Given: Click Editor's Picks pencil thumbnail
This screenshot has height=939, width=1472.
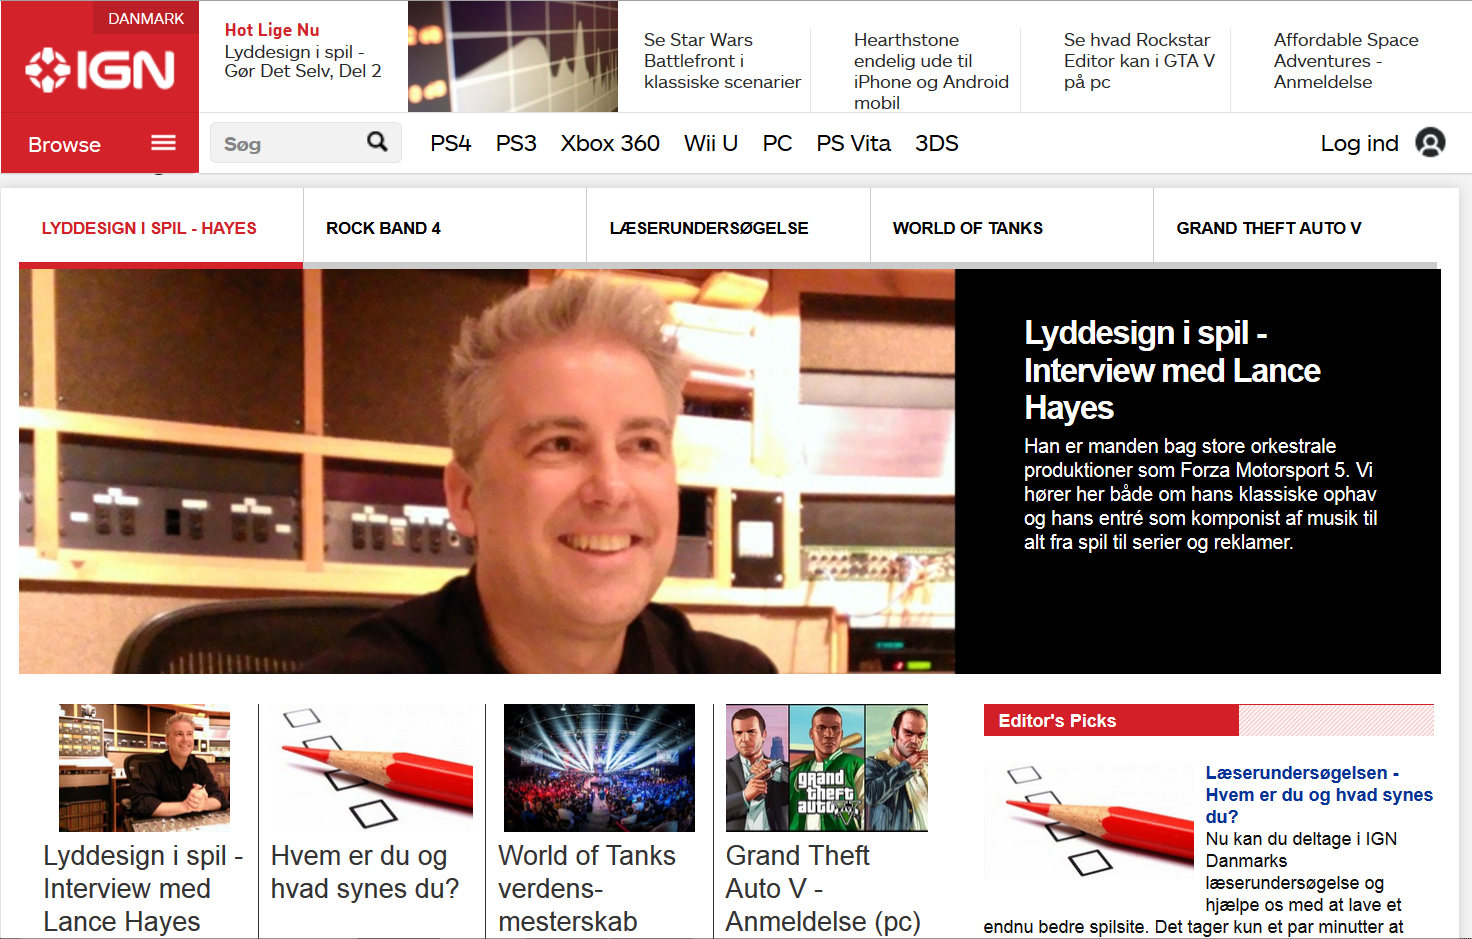Looking at the screenshot, I should tap(1090, 822).
